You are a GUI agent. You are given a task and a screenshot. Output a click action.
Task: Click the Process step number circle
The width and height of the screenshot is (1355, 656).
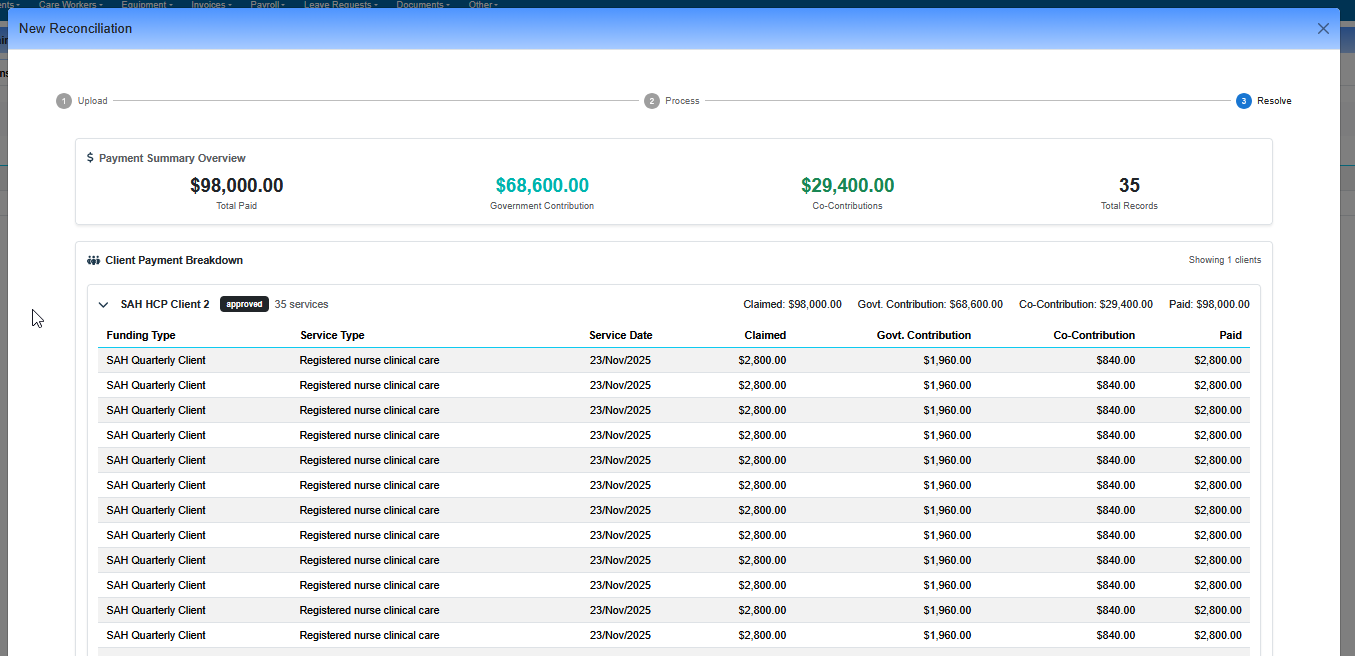point(651,101)
